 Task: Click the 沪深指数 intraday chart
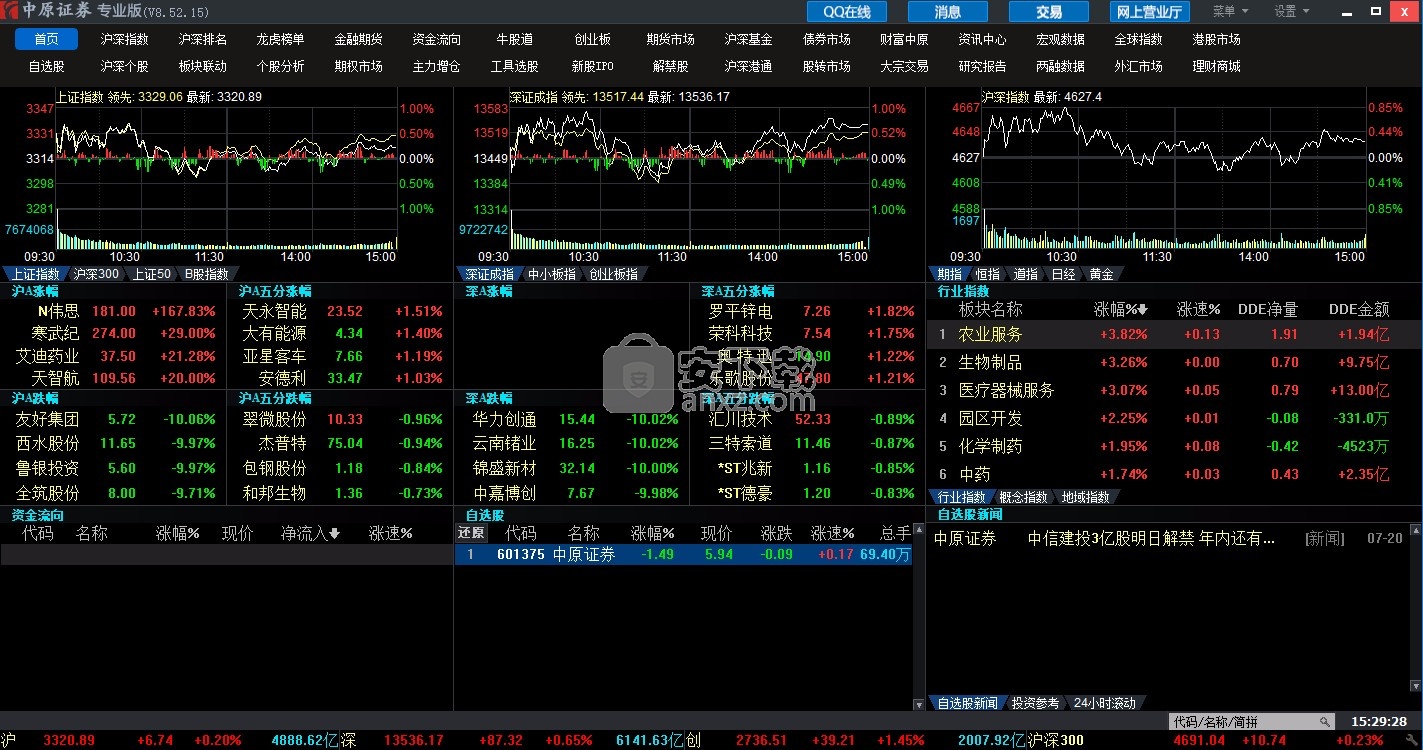(1174, 177)
